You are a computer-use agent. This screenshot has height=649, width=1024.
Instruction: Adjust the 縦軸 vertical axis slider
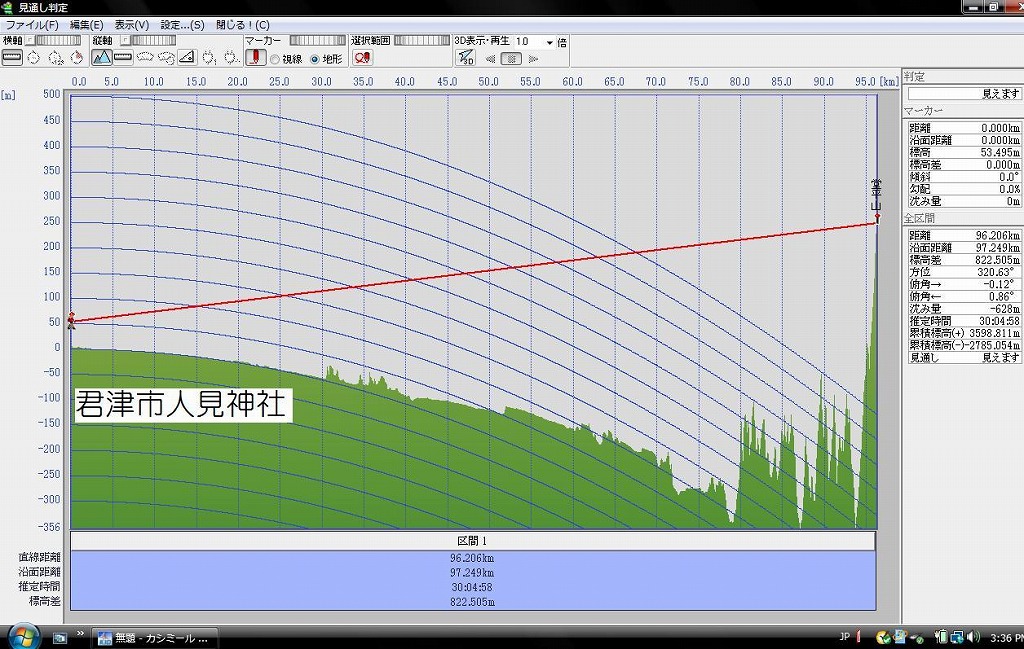pos(153,40)
